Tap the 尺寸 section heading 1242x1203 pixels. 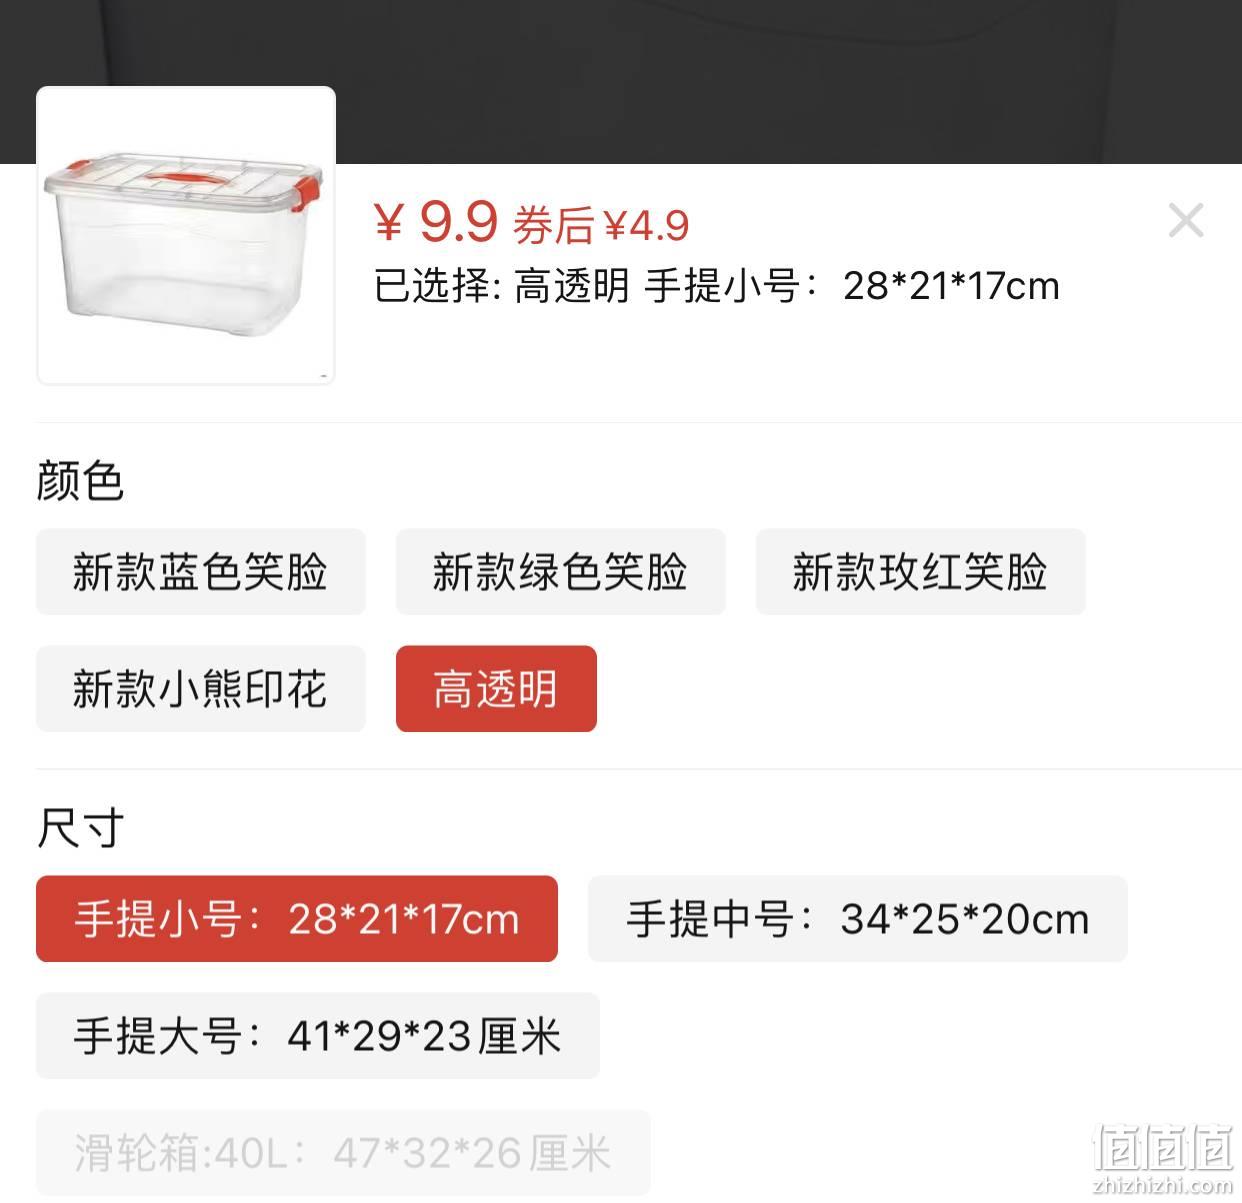click(80, 828)
